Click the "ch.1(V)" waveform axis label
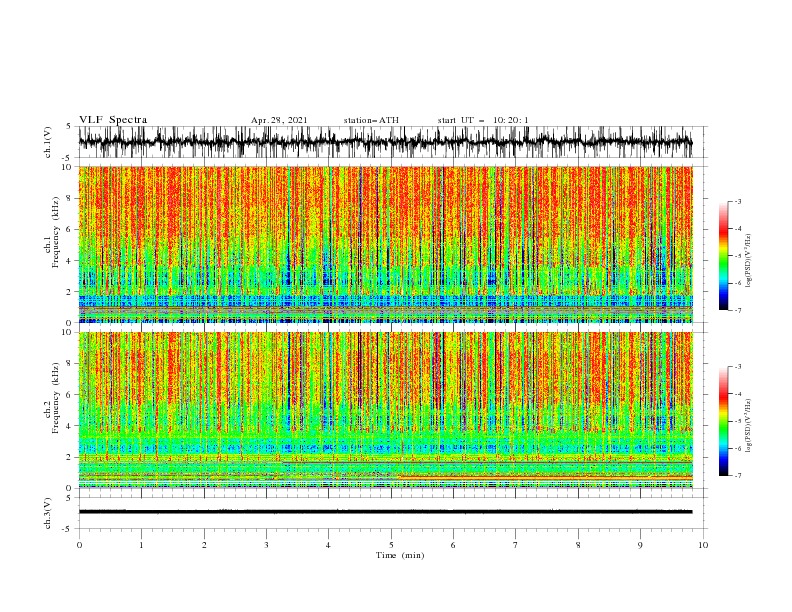The height and width of the screenshot is (612, 792). [48, 142]
